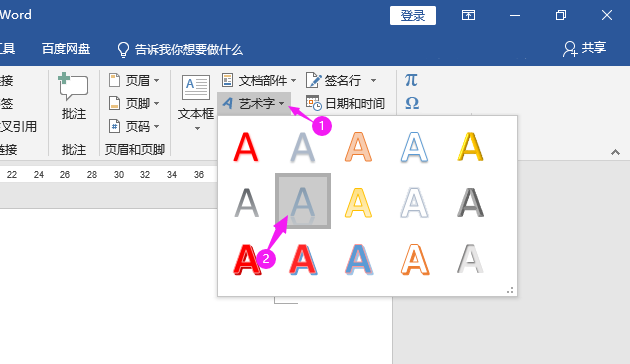
Task: Click the 艺术字 WordArt button
Action: point(254,104)
